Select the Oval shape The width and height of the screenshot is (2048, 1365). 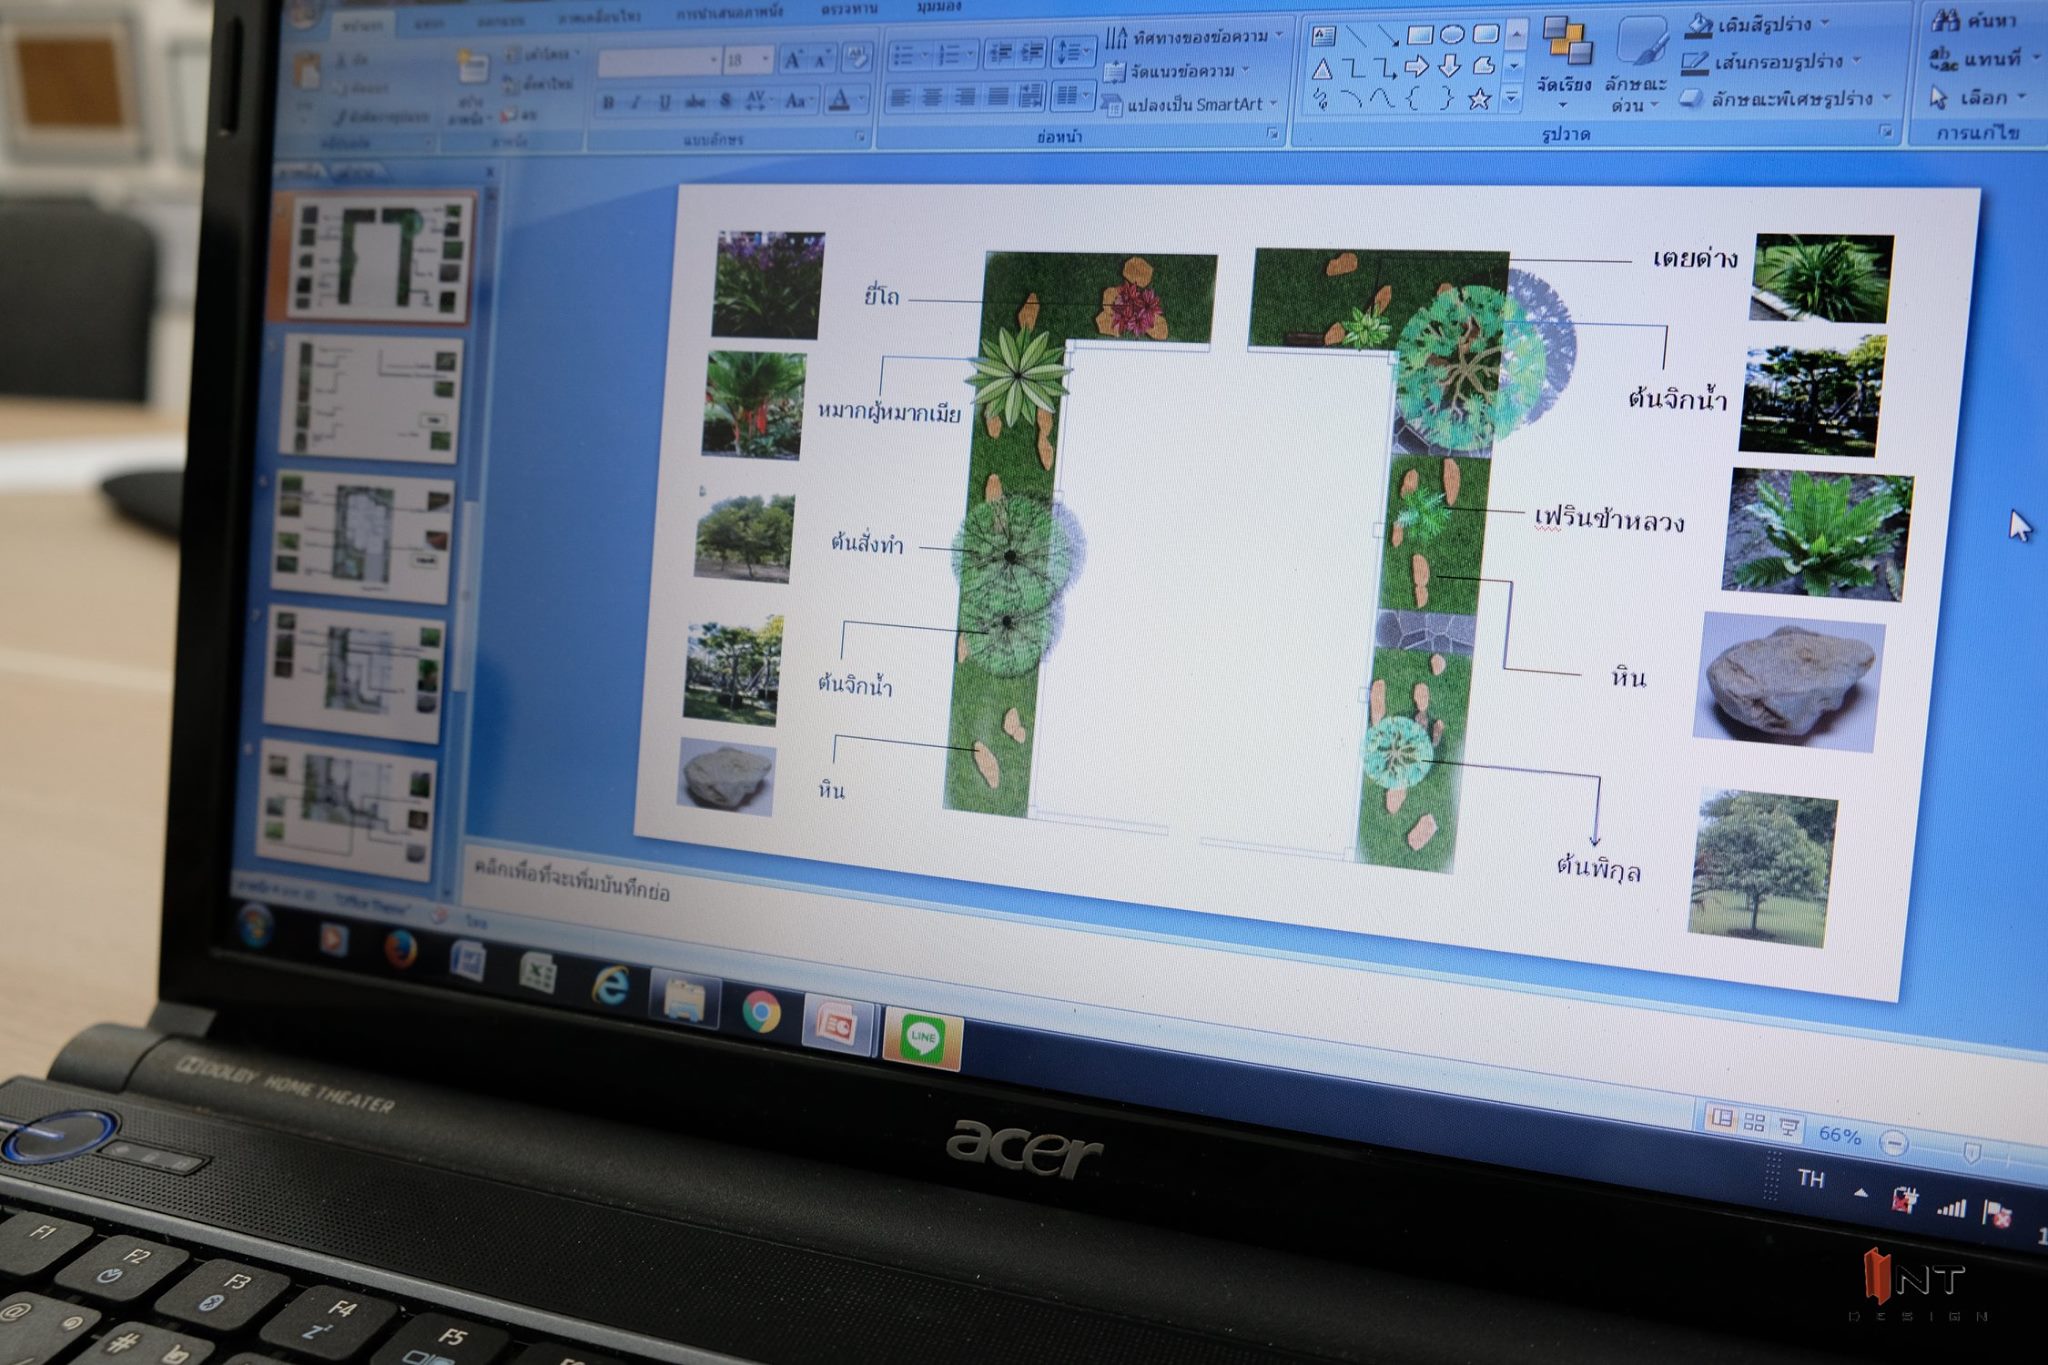click(x=1453, y=35)
